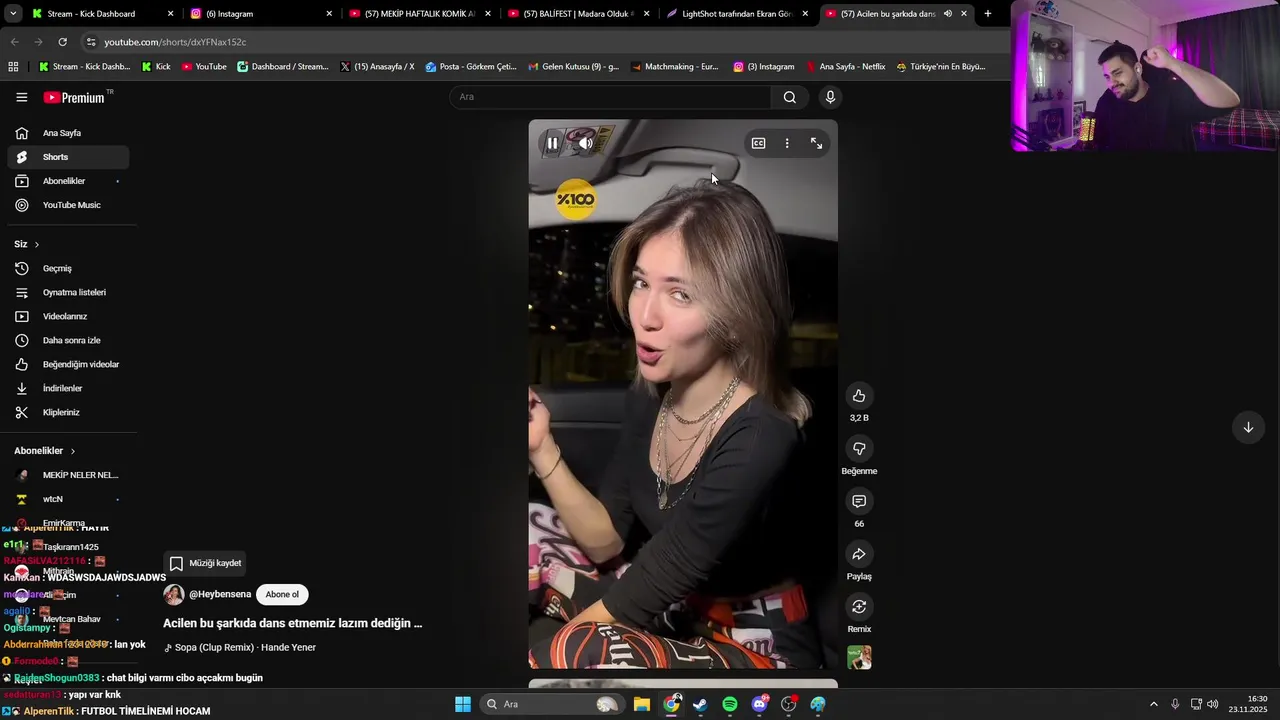Toggle captions on the Short
The width and height of the screenshot is (1280, 720).
758,143
